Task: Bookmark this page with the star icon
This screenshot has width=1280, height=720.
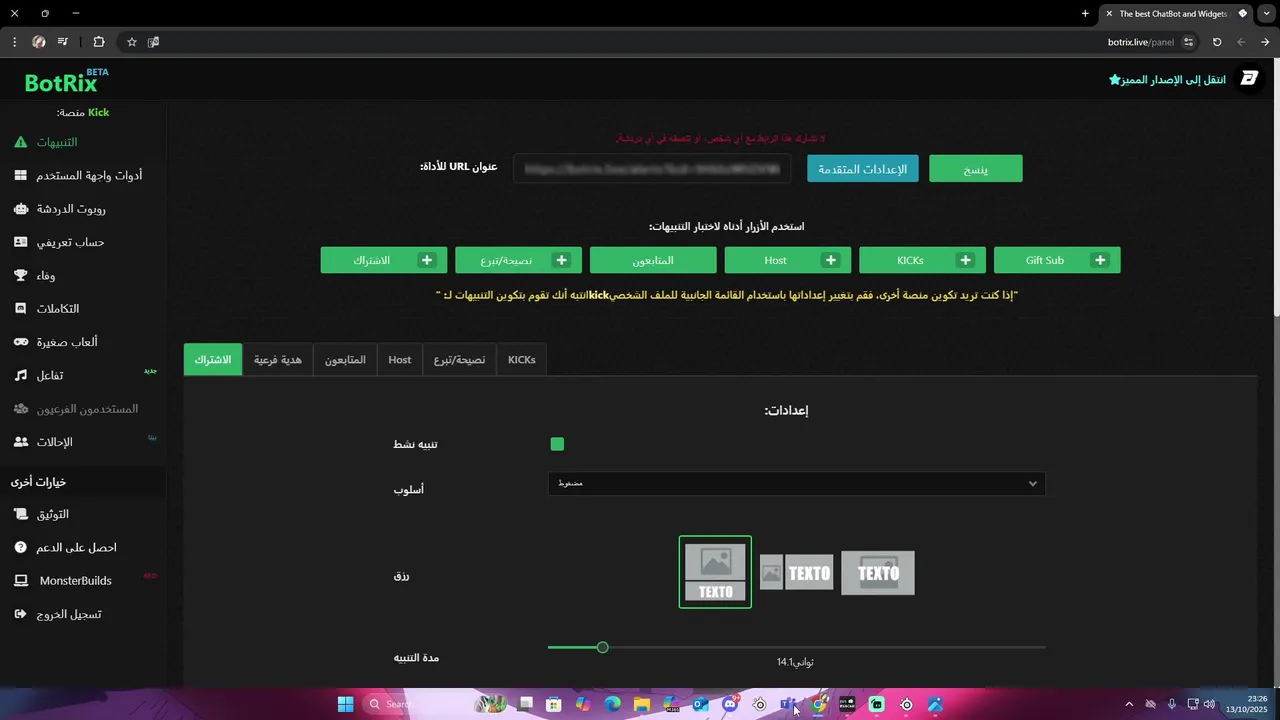Action: click(131, 42)
